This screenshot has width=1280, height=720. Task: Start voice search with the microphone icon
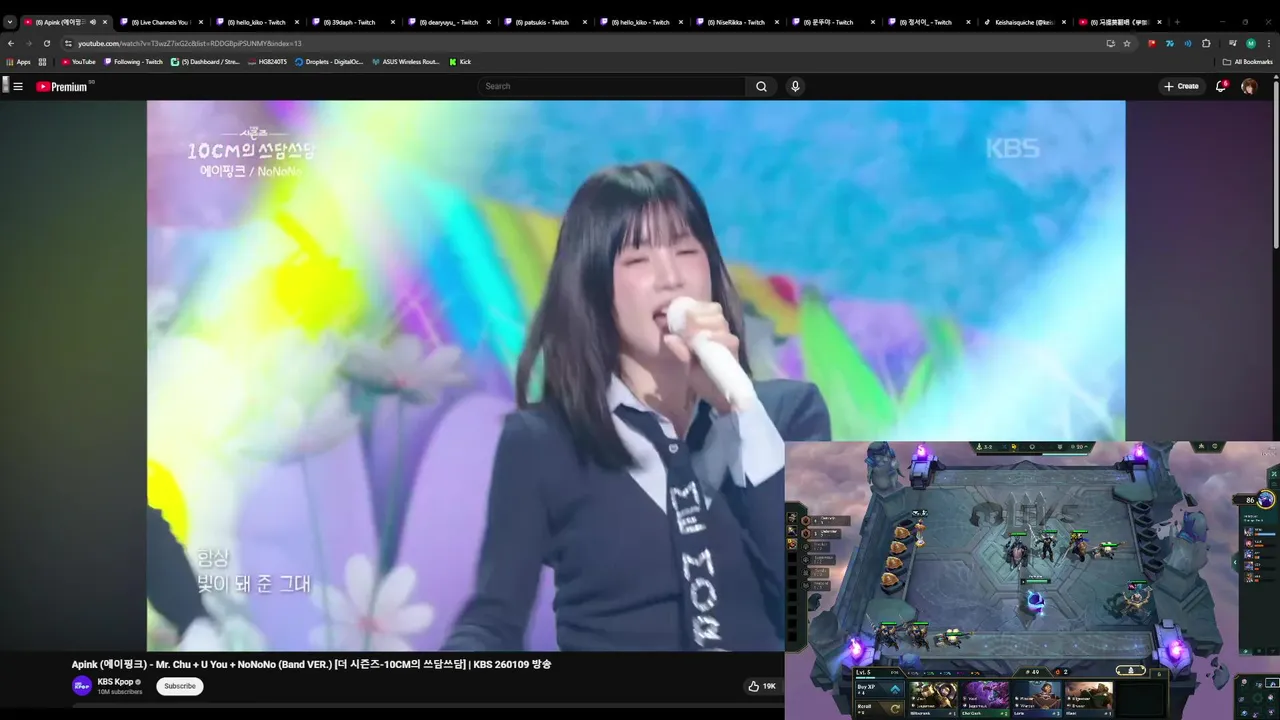point(795,86)
